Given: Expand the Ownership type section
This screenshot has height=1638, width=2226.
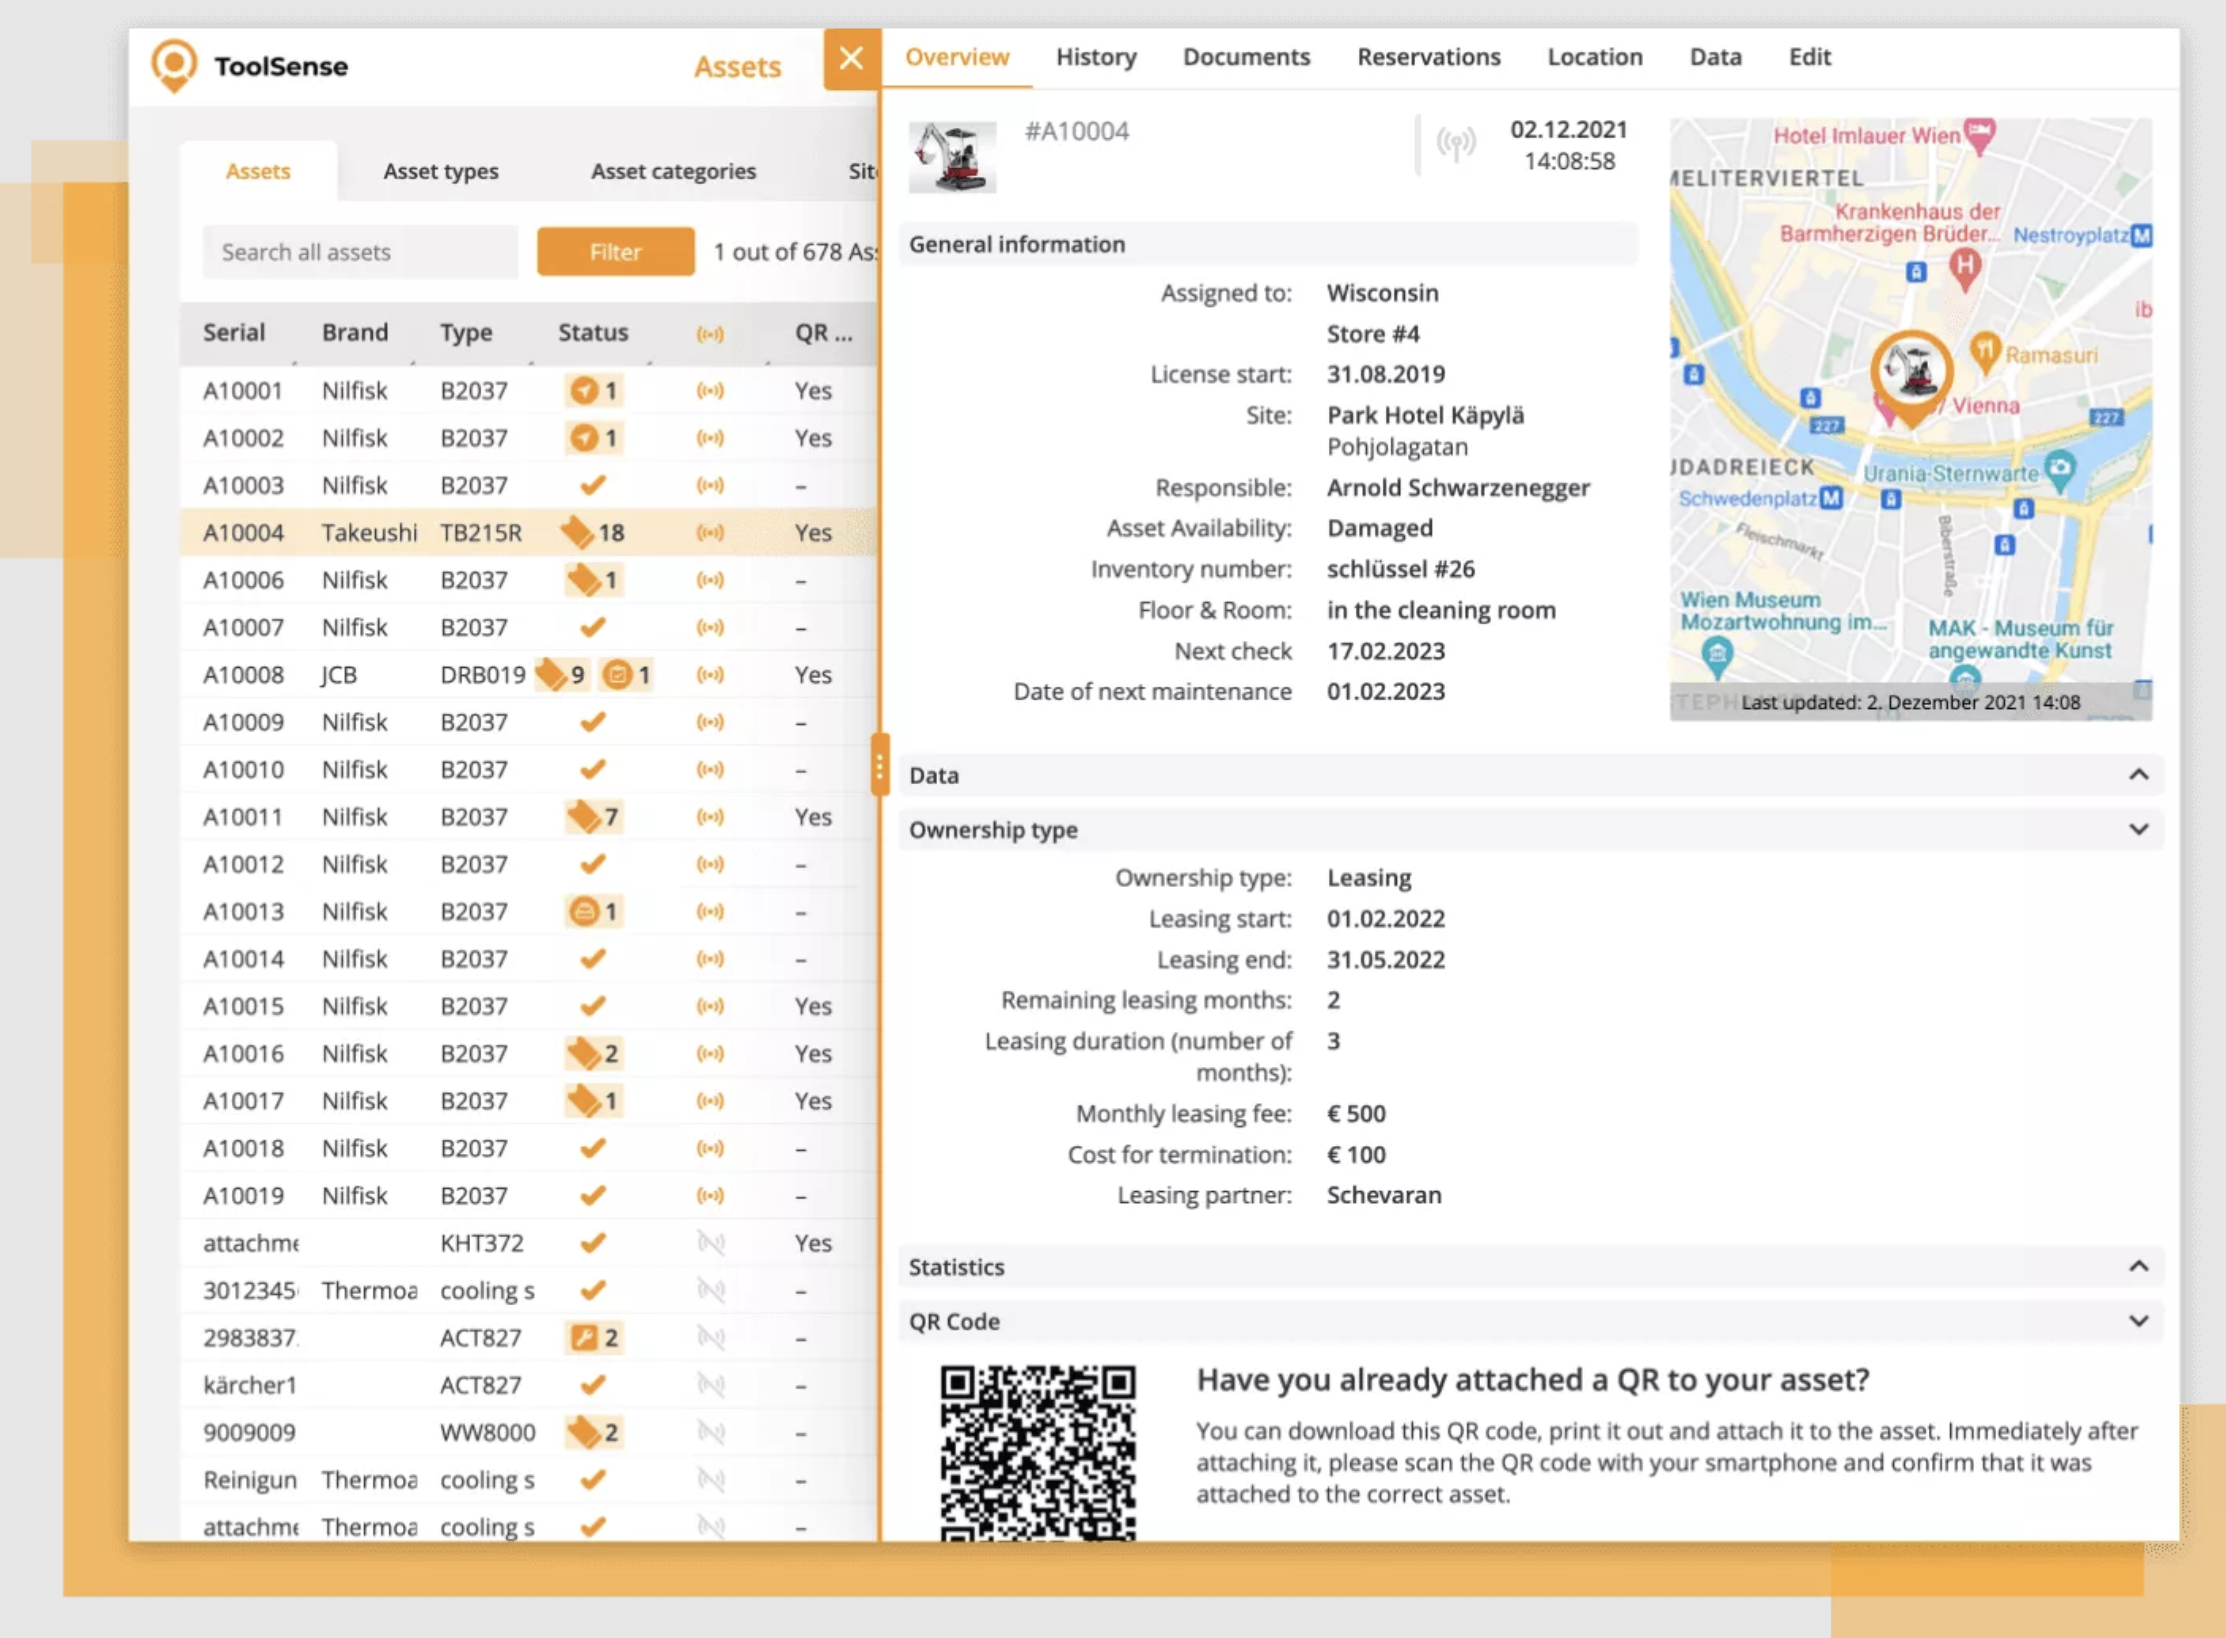Looking at the screenshot, I should pyautogui.click(x=2138, y=829).
